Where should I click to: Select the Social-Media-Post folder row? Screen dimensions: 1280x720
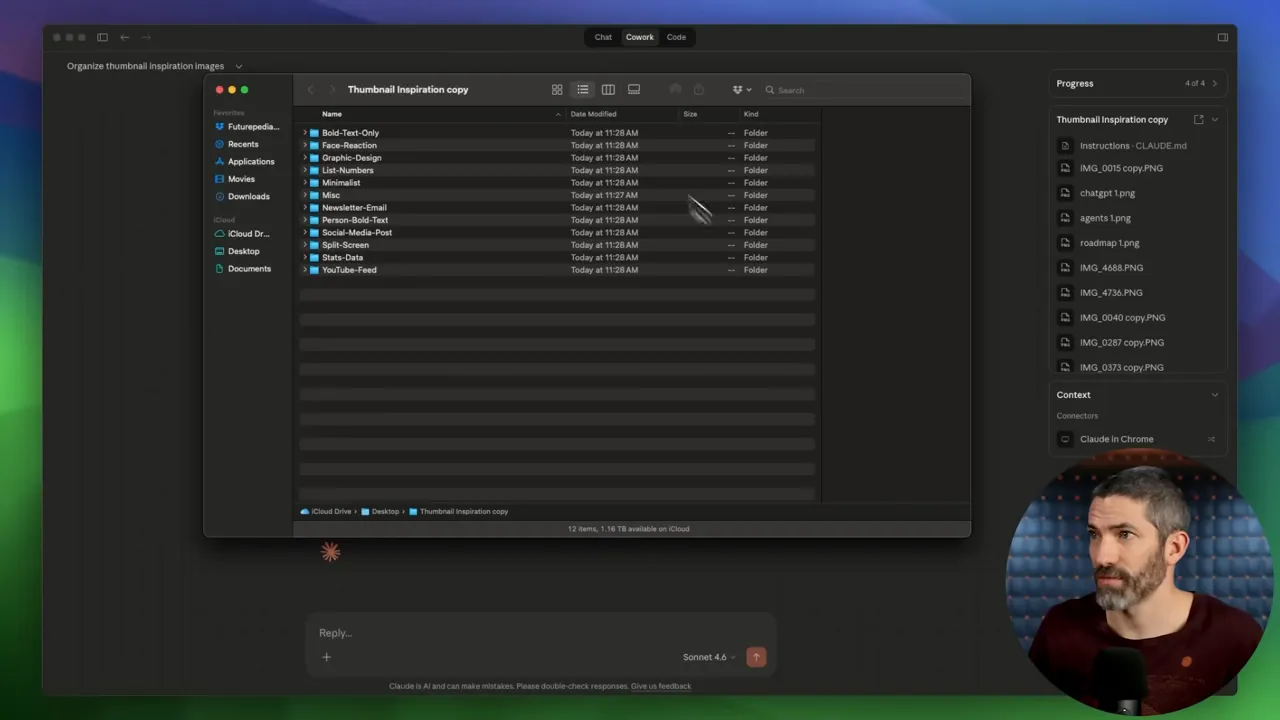(558, 232)
